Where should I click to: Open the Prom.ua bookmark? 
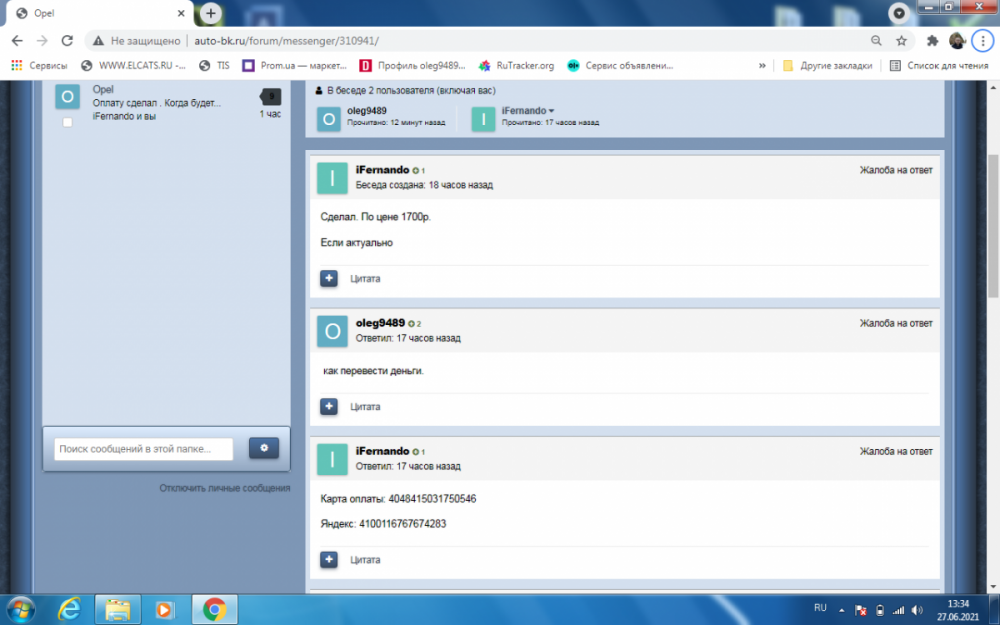click(295, 65)
